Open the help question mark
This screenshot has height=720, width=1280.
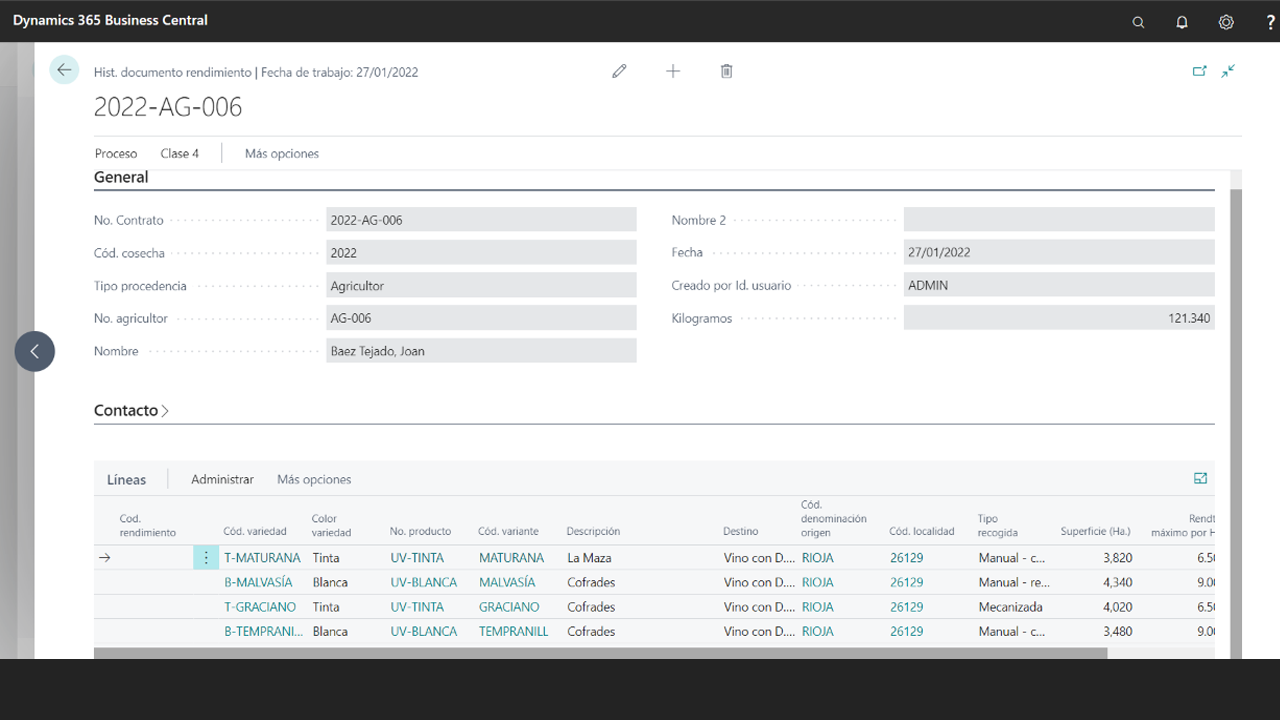pyautogui.click(x=1270, y=22)
